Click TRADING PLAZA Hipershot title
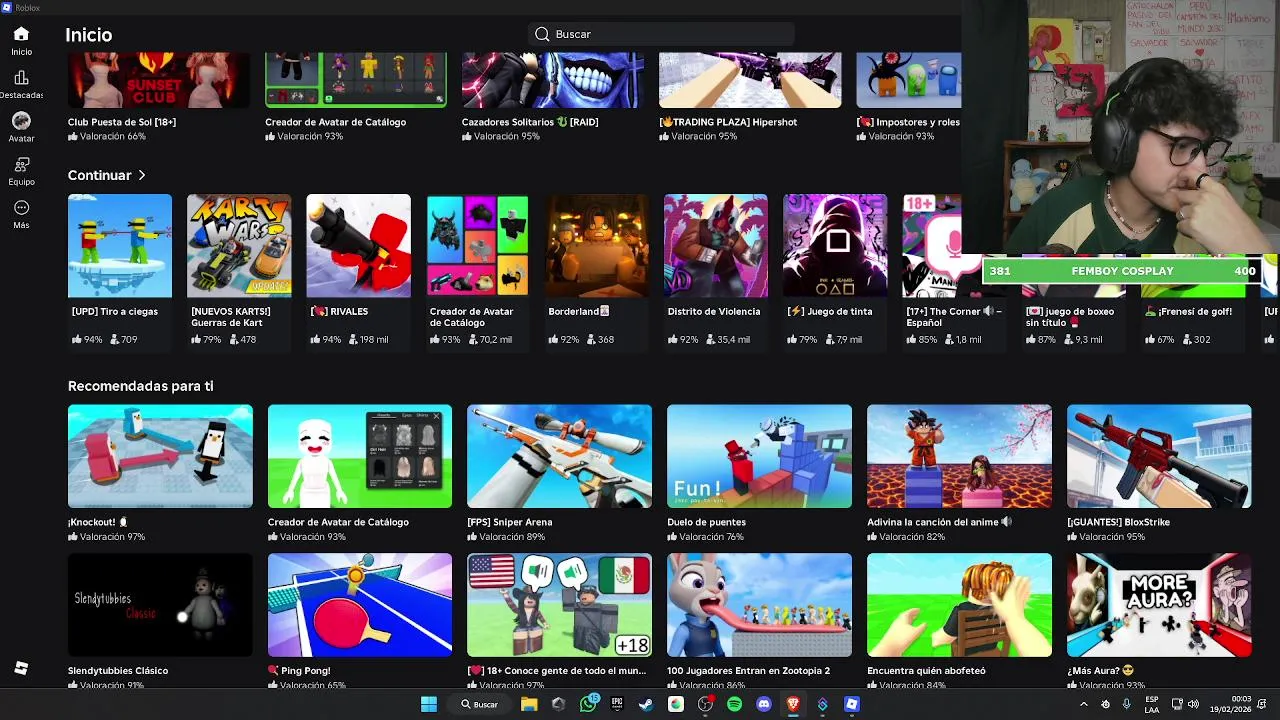The width and height of the screenshot is (1280, 720). (728, 122)
